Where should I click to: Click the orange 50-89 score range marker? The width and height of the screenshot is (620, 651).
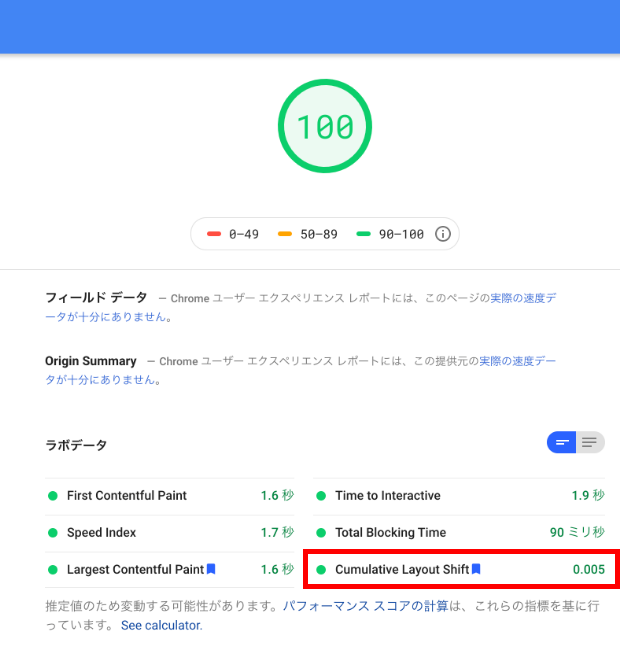pyautogui.click(x=285, y=234)
